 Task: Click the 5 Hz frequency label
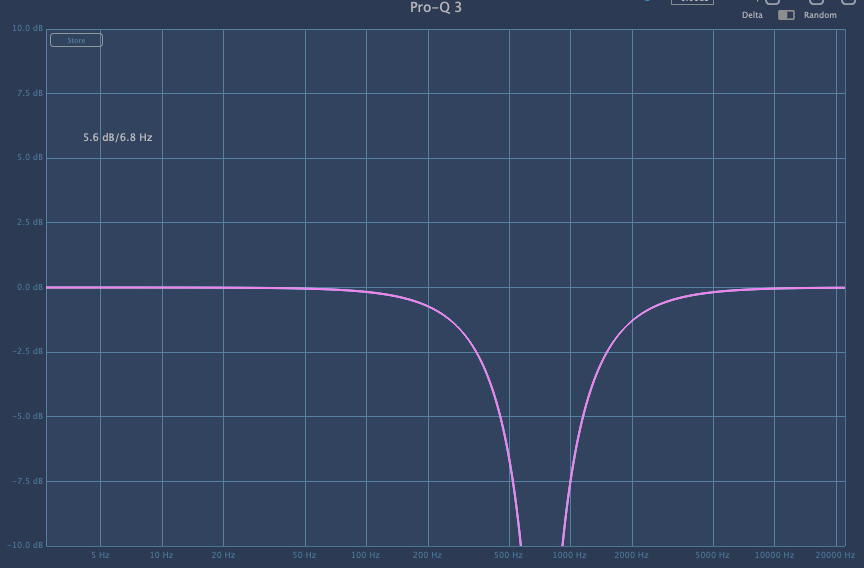100,555
